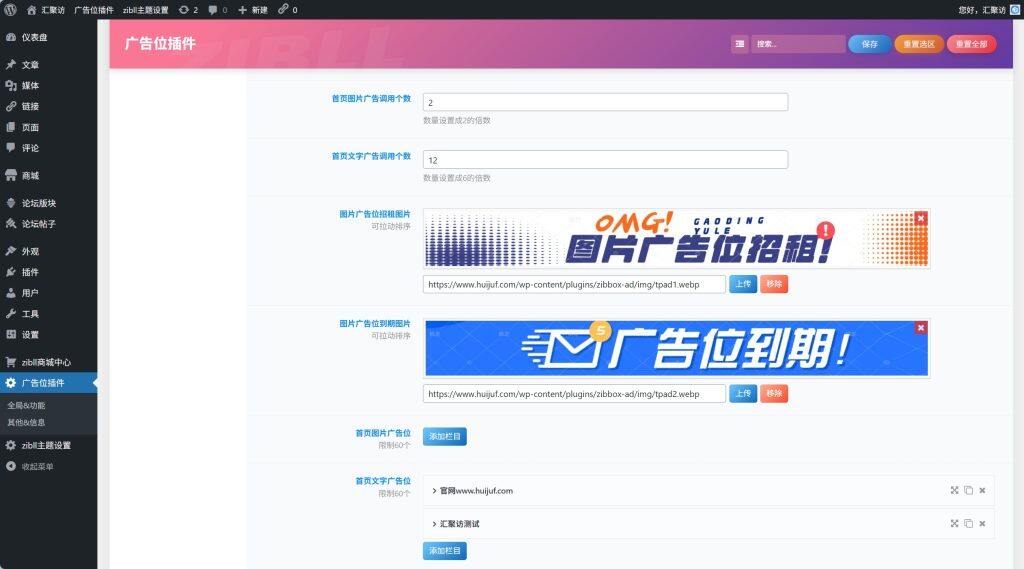Open the 用户 users menu

click(48, 293)
